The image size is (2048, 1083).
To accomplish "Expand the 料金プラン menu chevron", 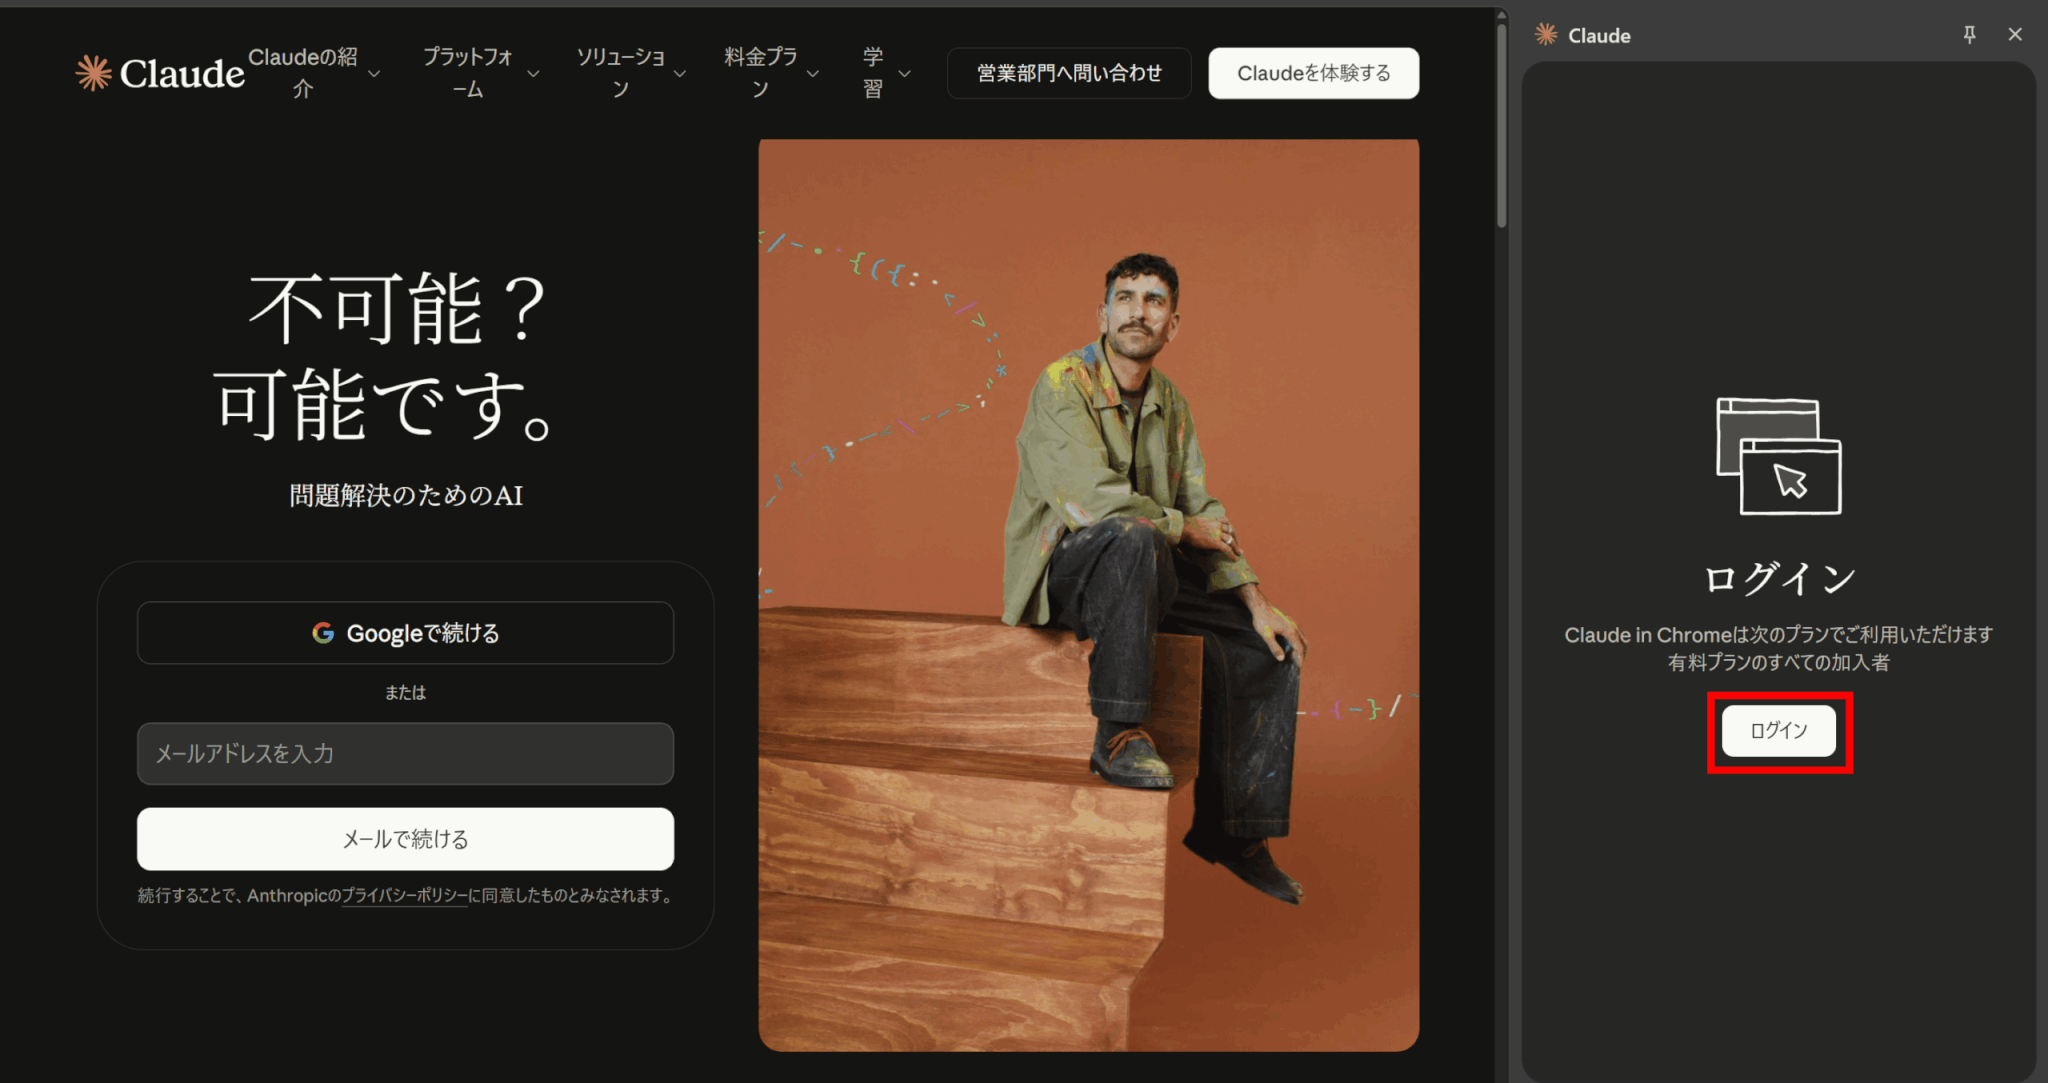I will click(x=813, y=74).
